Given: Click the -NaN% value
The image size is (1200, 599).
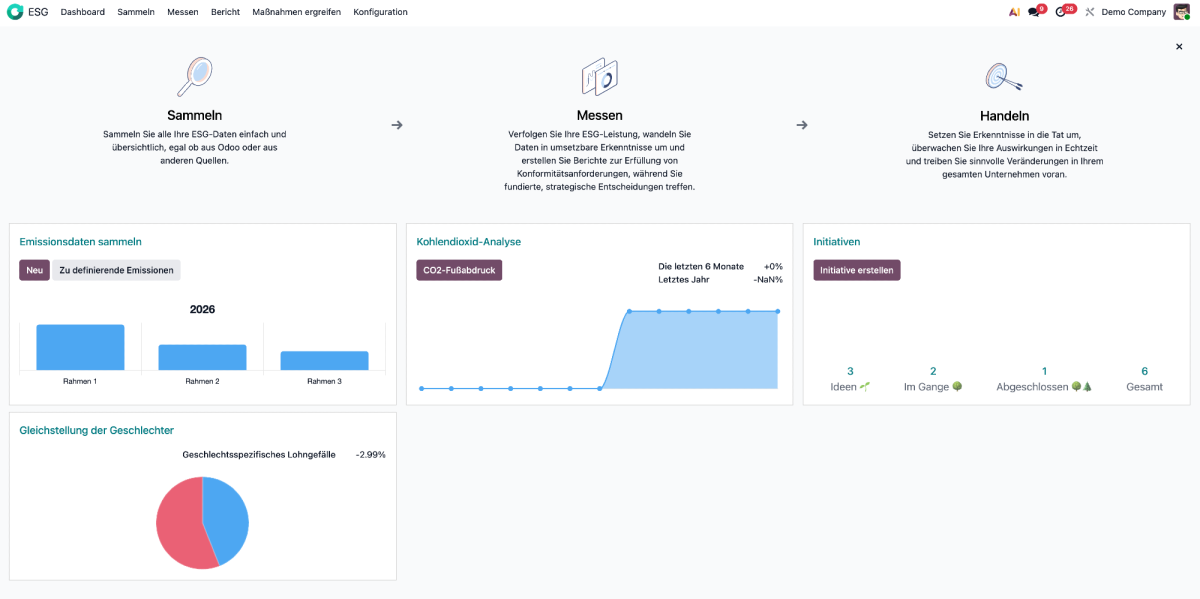Looking at the screenshot, I should [768, 279].
